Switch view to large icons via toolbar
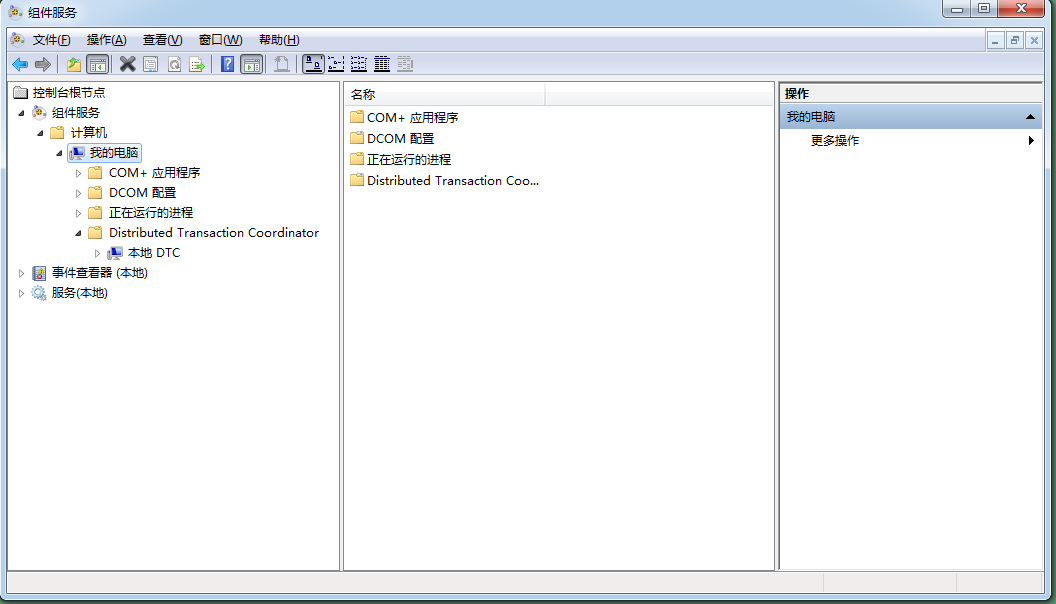Viewport: 1056px width, 604px height. click(313, 64)
